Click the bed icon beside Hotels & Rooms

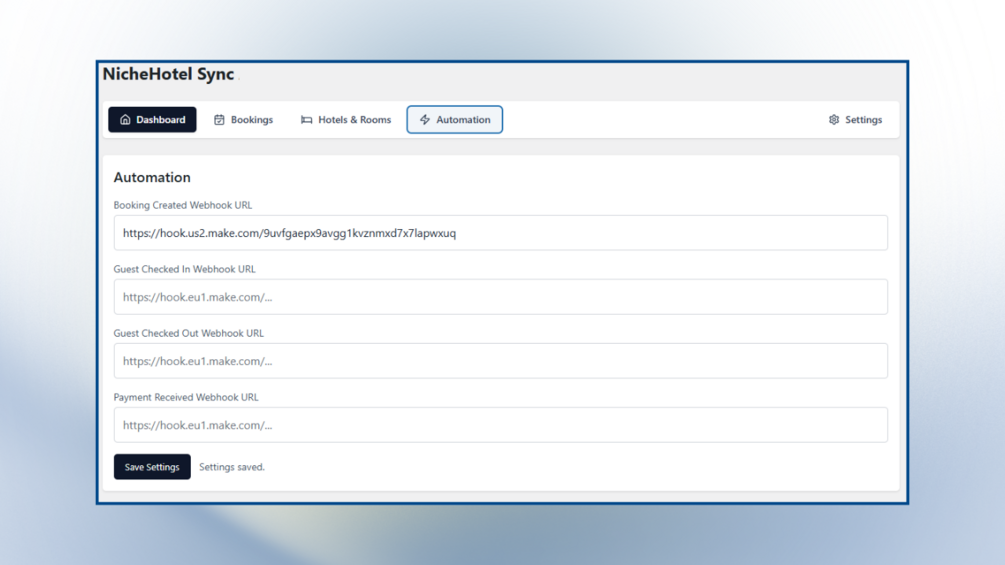click(x=306, y=120)
